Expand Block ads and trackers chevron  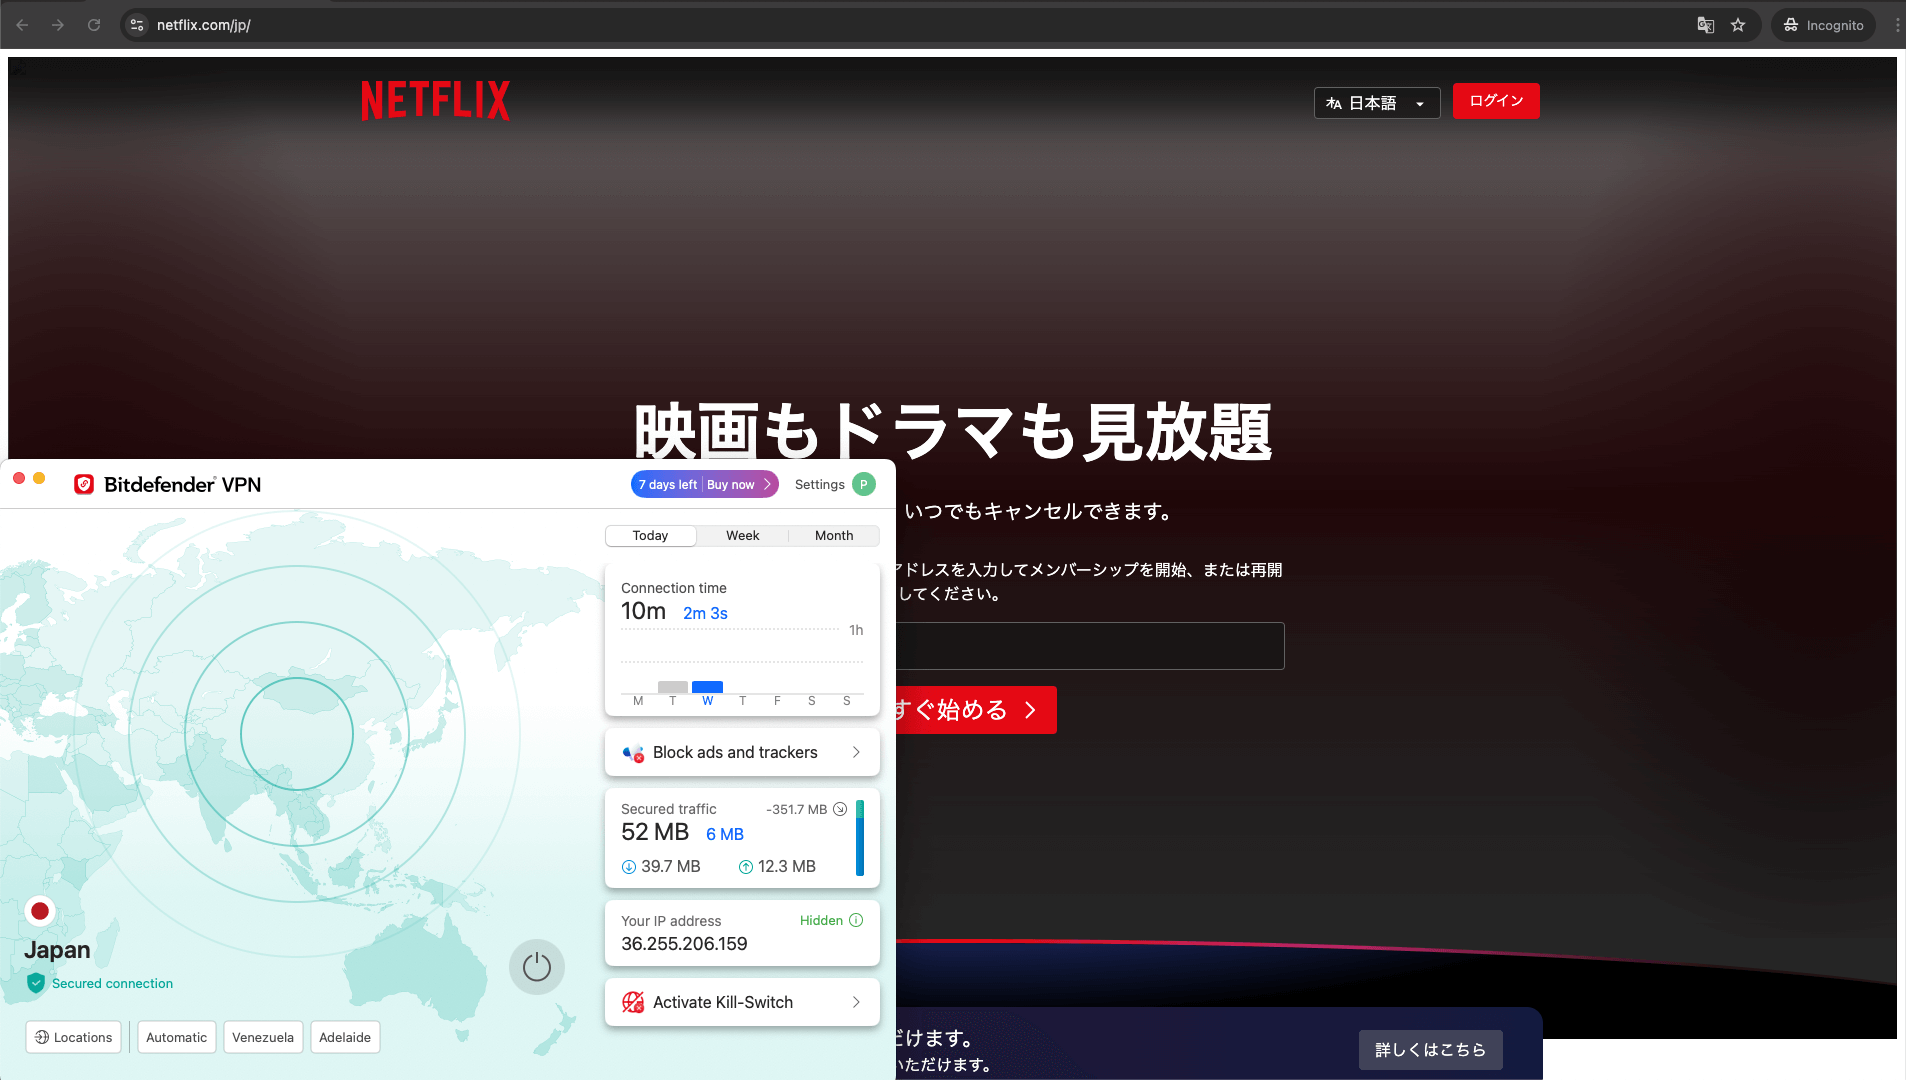tap(856, 752)
